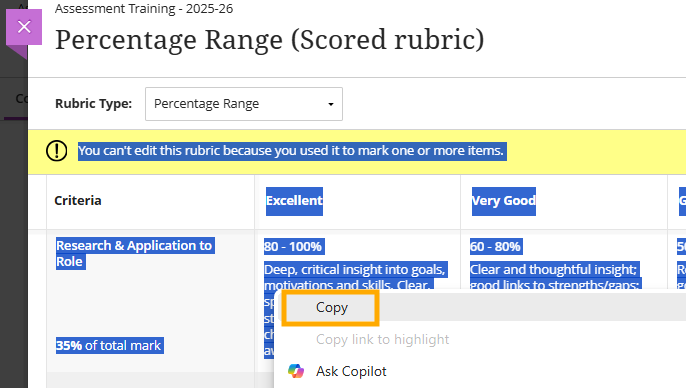Choose Ask Copilot in context menu

(351, 371)
